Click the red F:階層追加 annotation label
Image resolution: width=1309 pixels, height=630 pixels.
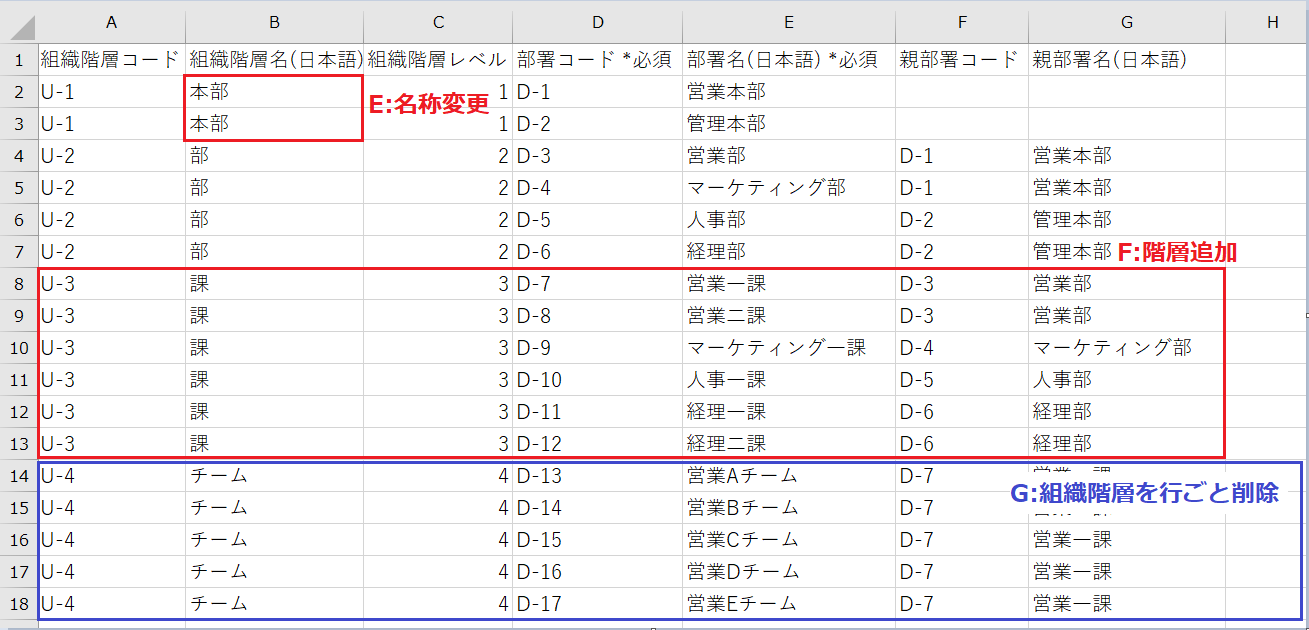(1176, 253)
